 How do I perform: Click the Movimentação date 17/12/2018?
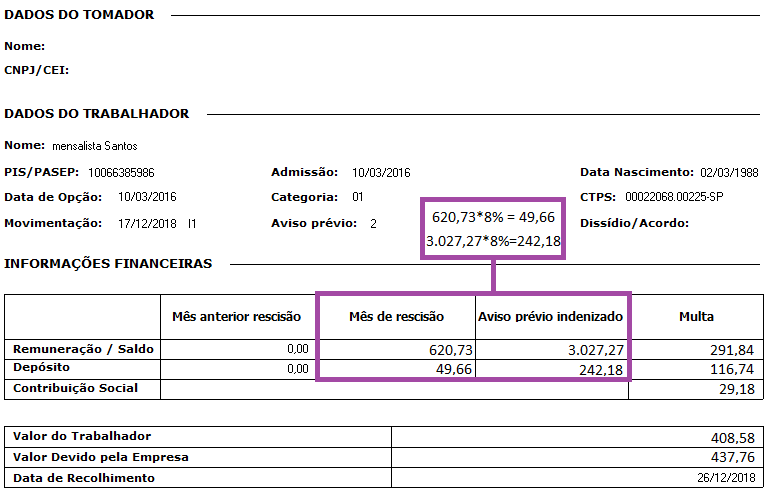click(x=147, y=224)
